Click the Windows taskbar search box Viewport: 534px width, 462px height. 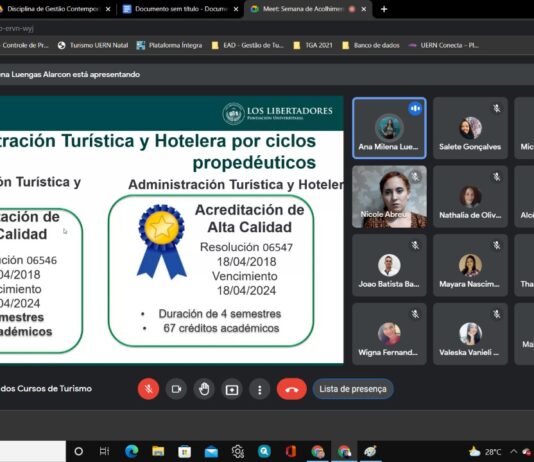point(33,451)
